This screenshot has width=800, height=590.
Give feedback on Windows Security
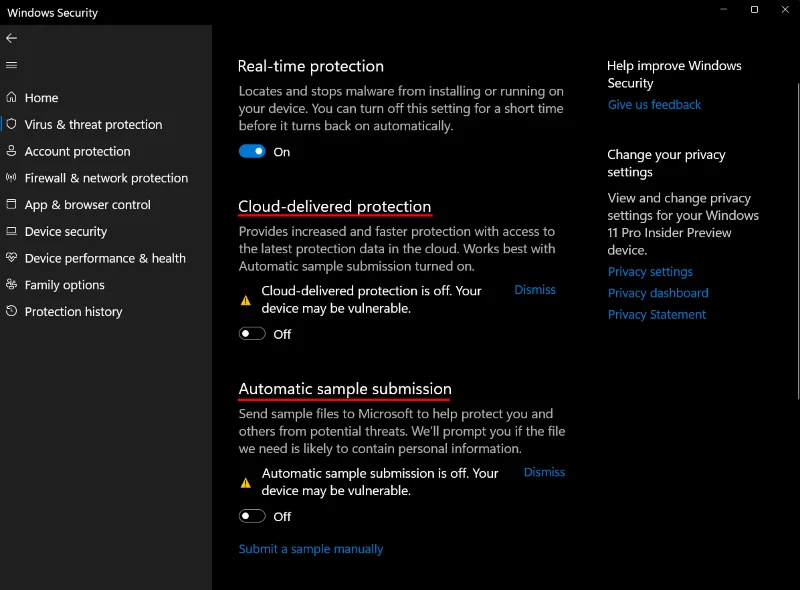pyautogui.click(x=654, y=104)
